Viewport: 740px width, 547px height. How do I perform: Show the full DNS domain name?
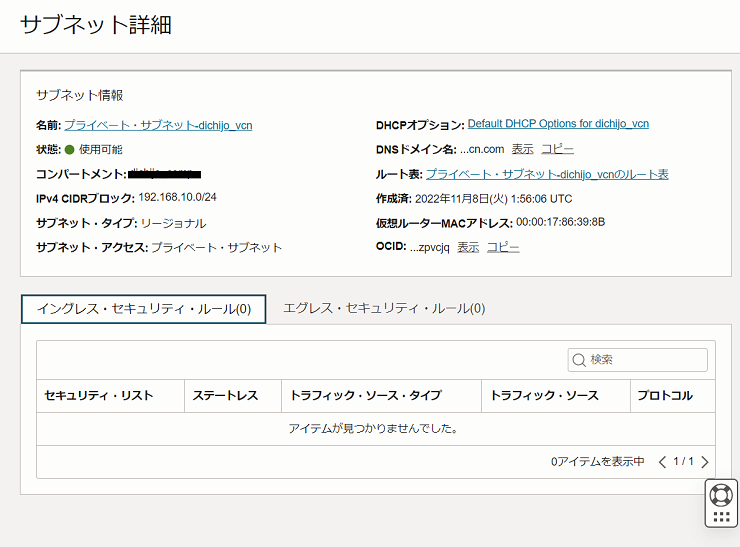(x=522, y=149)
